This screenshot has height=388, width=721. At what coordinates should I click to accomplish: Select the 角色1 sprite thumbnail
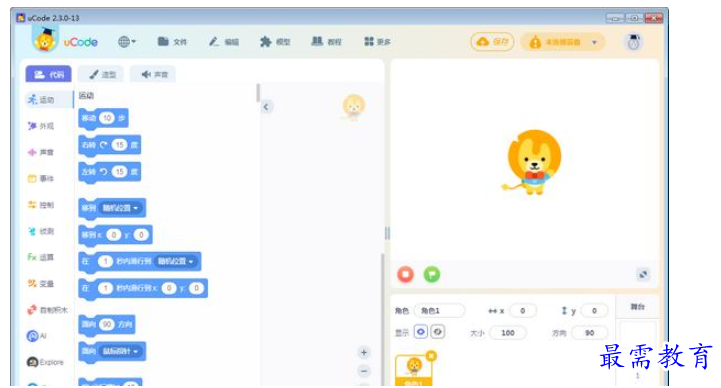pyautogui.click(x=413, y=370)
